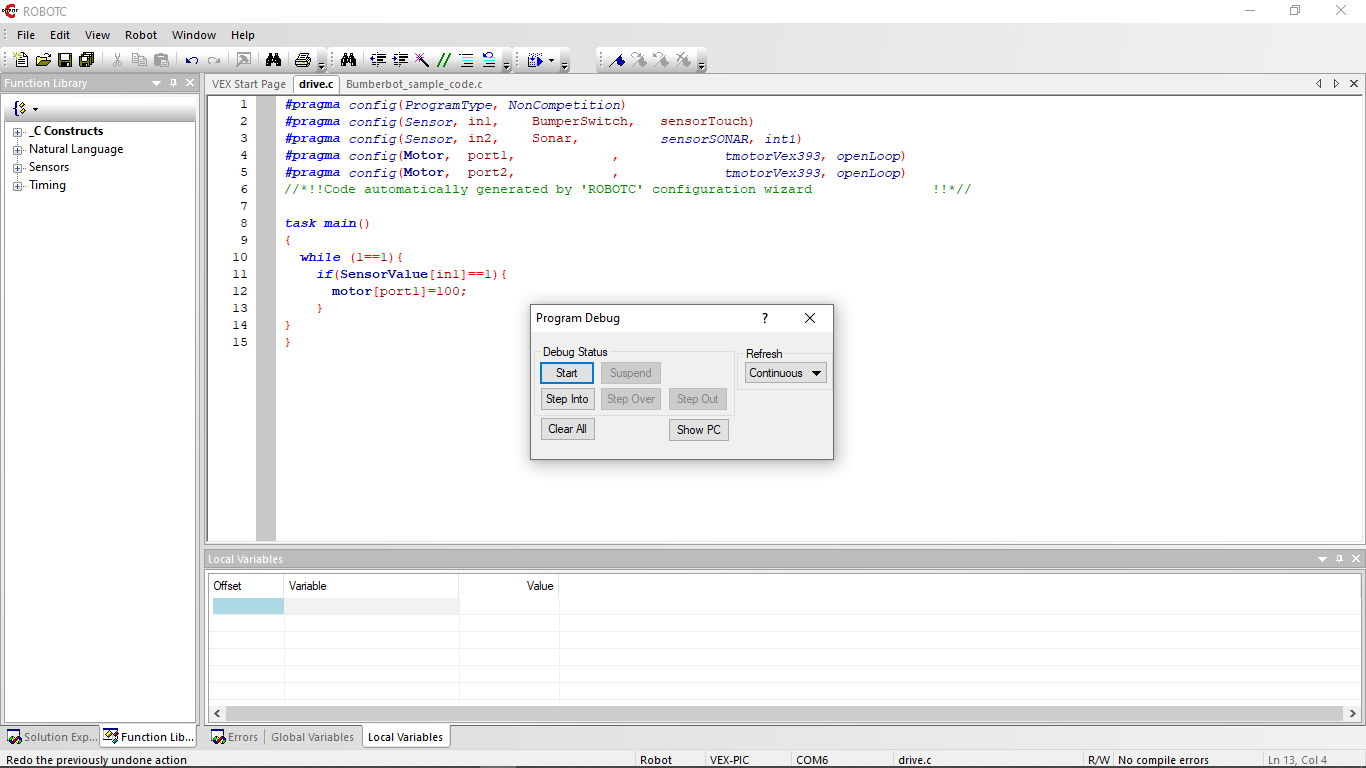Screen dimensions: 1366x768
Task: Switch to Solution Explorer tab
Action: (x=51, y=737)
